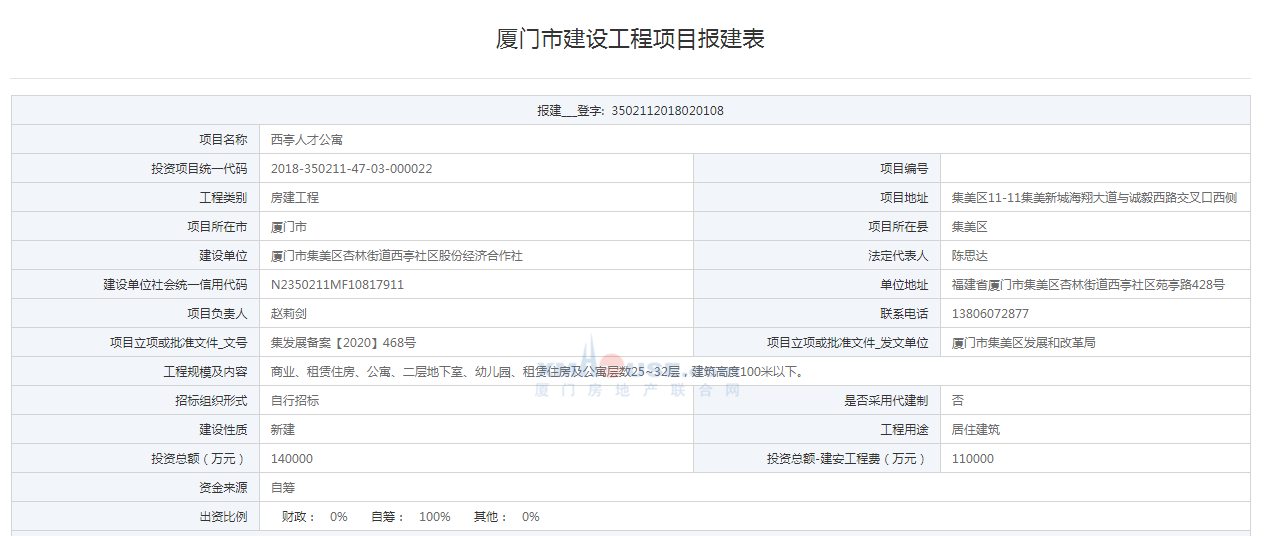The height and width of the screenshot is (536, 1264).
Task: Select the 新建 value
Action: [283, 430]
